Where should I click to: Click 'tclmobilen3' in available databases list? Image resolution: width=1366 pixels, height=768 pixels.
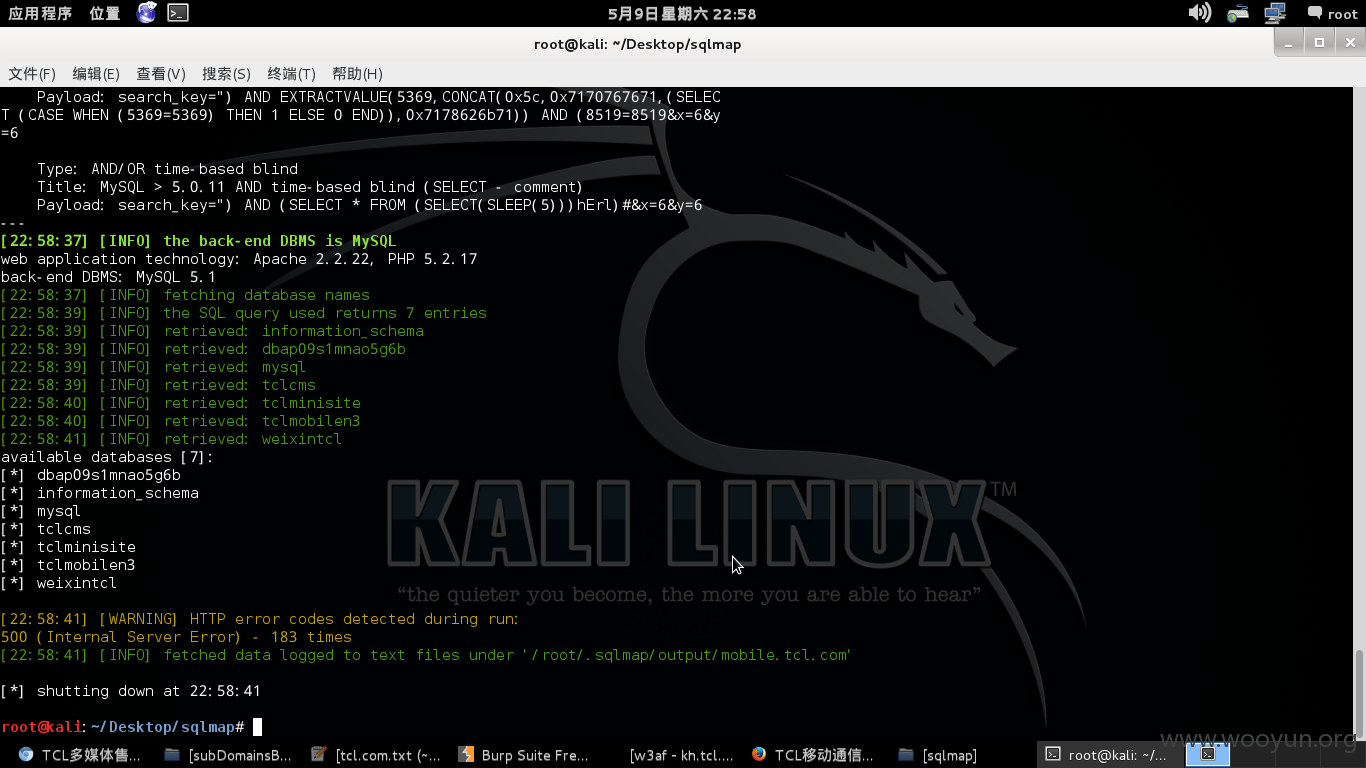[86, 565]
